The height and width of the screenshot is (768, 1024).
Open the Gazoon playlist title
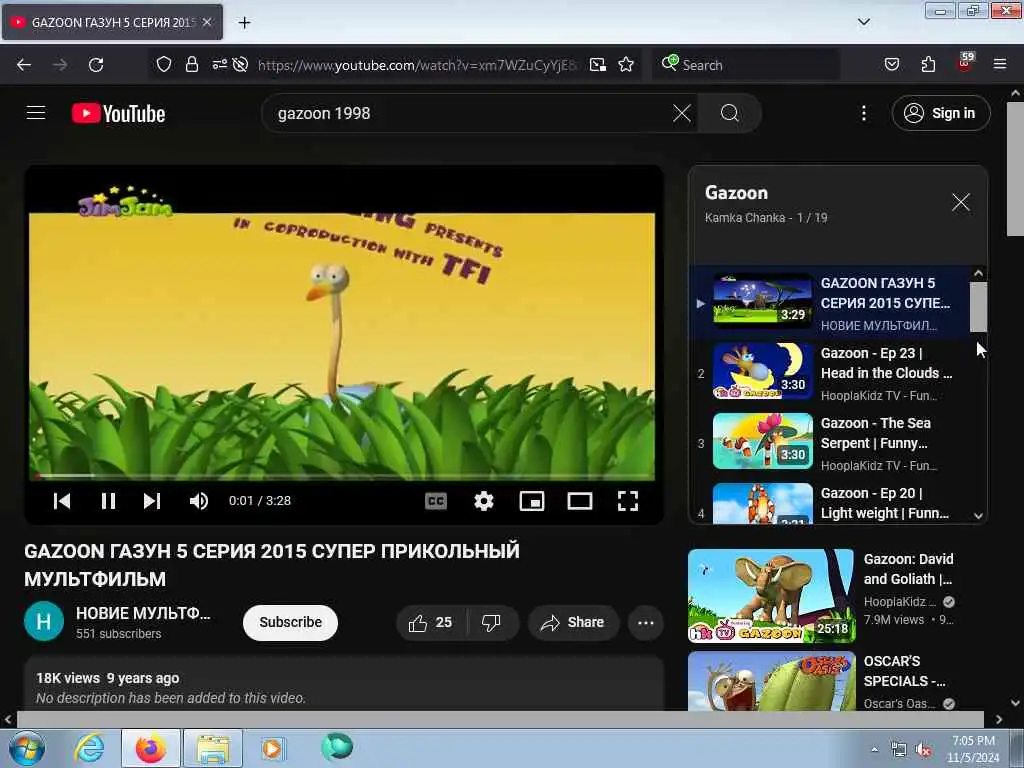pos(736,193)
